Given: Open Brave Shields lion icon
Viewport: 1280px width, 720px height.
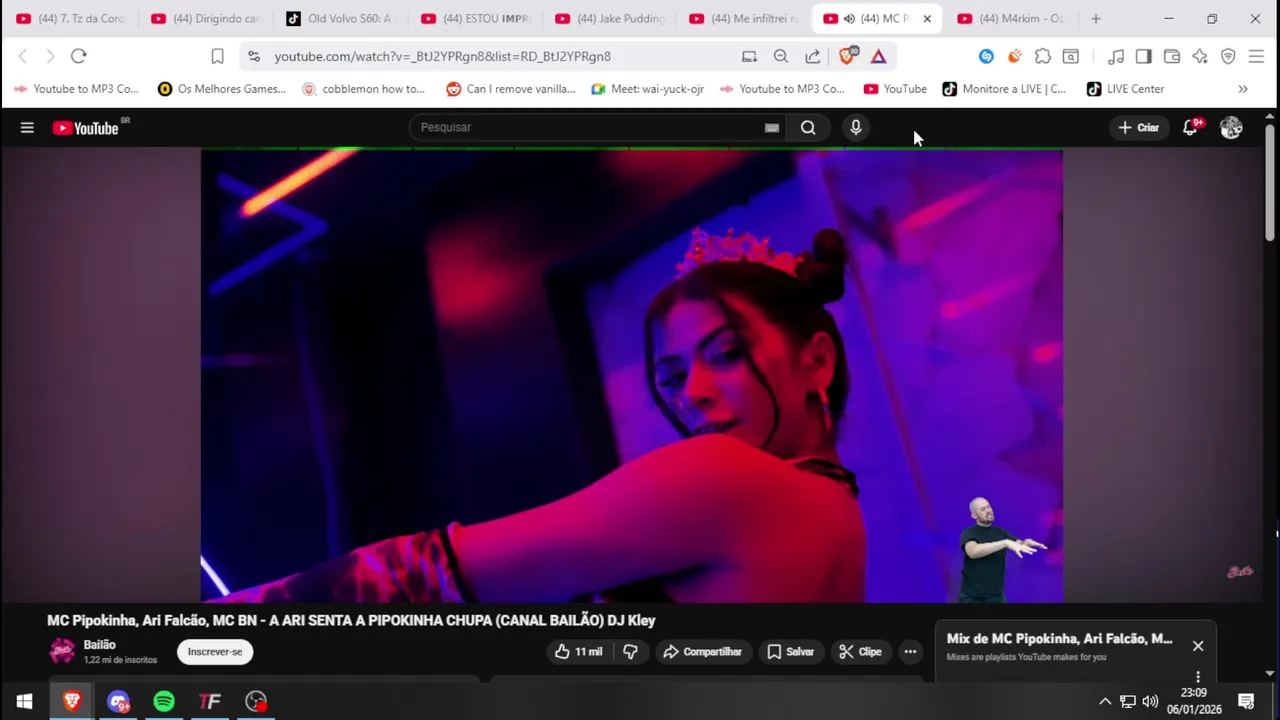Looking at the screenshot, I should click(847, 56).
